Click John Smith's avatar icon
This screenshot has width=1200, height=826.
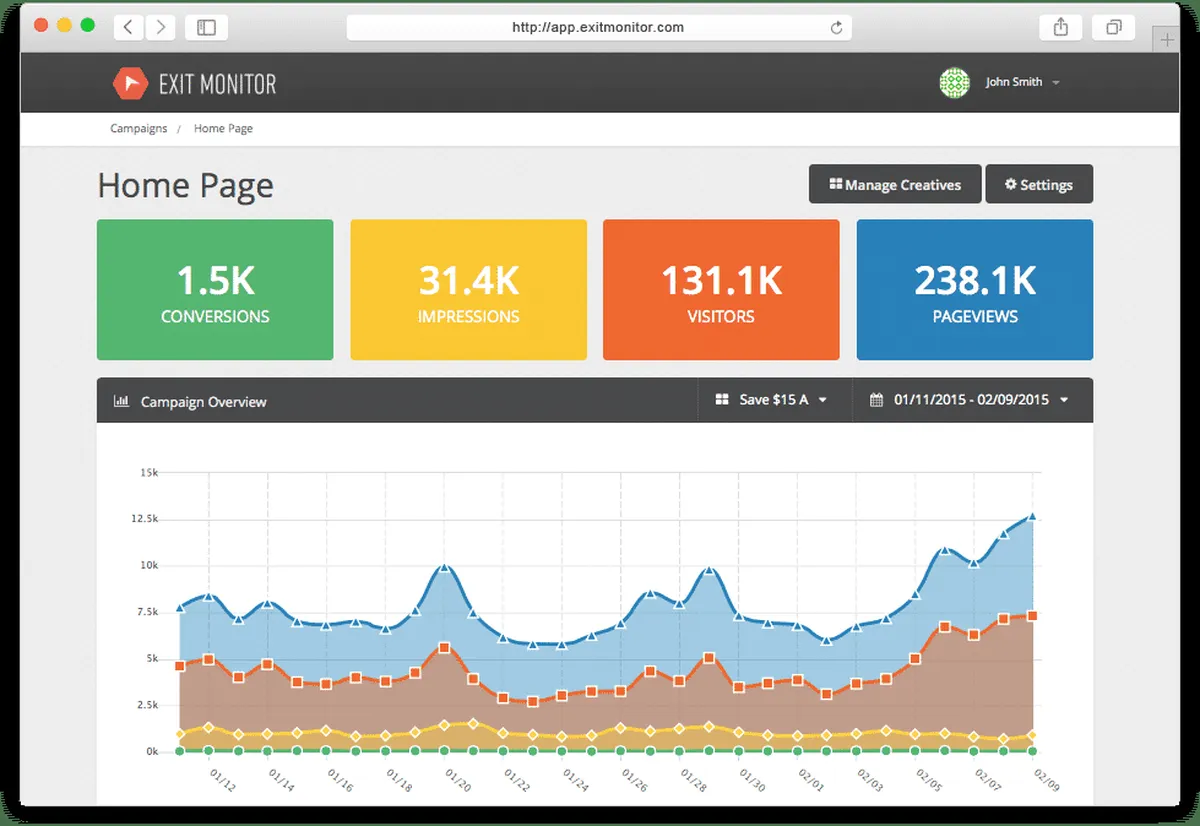click(x=954, y=83)
